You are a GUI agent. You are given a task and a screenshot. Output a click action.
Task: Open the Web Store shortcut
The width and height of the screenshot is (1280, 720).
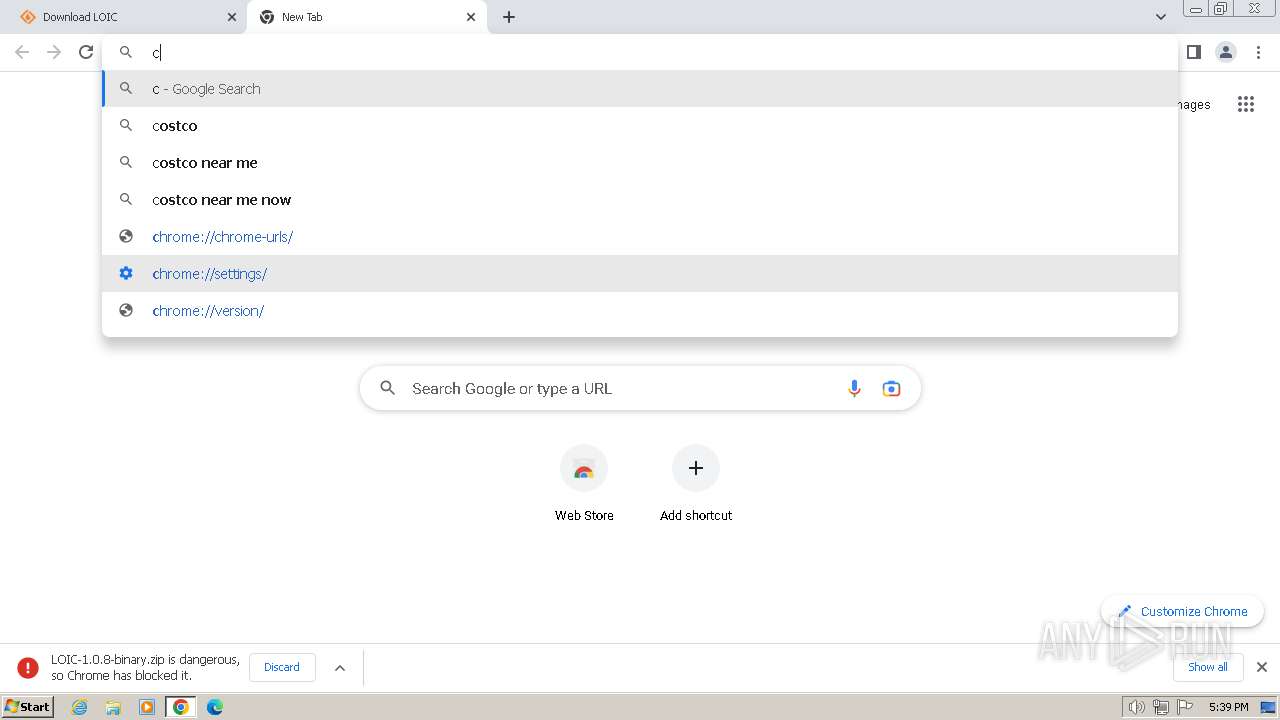click(x=584, y=483)
